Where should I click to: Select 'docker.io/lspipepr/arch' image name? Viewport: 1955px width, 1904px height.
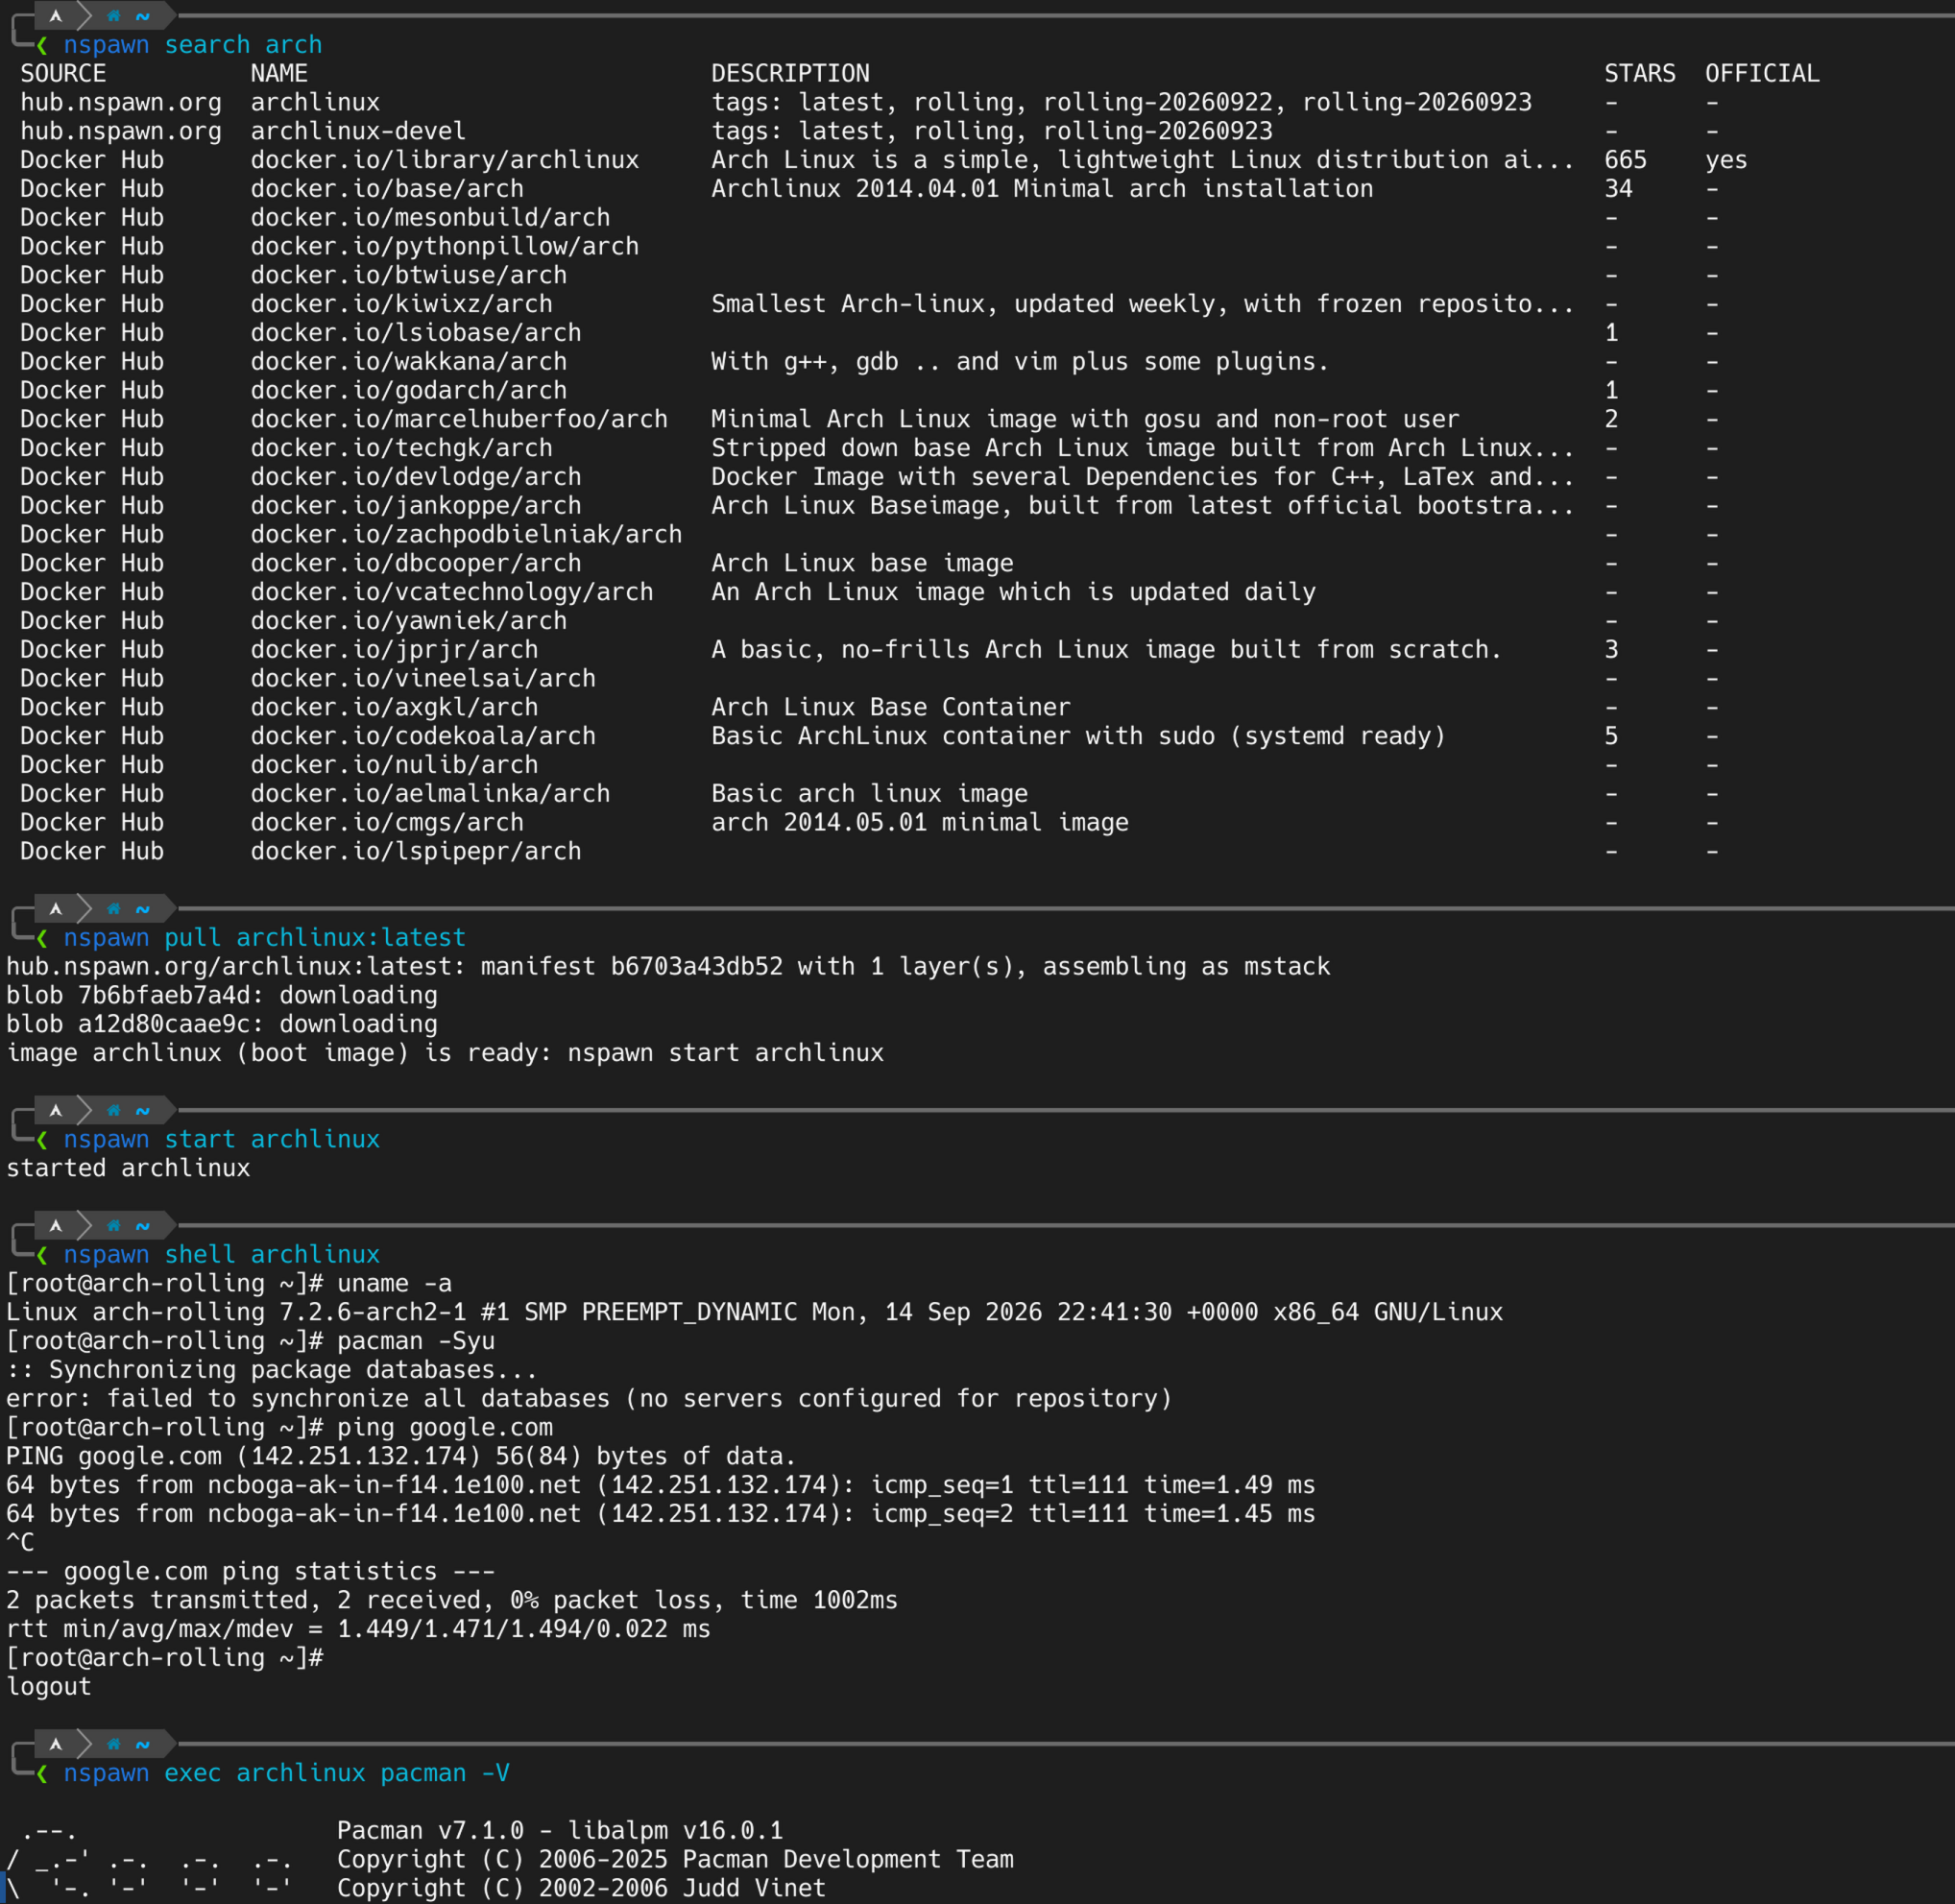click(x=416, y=852)
